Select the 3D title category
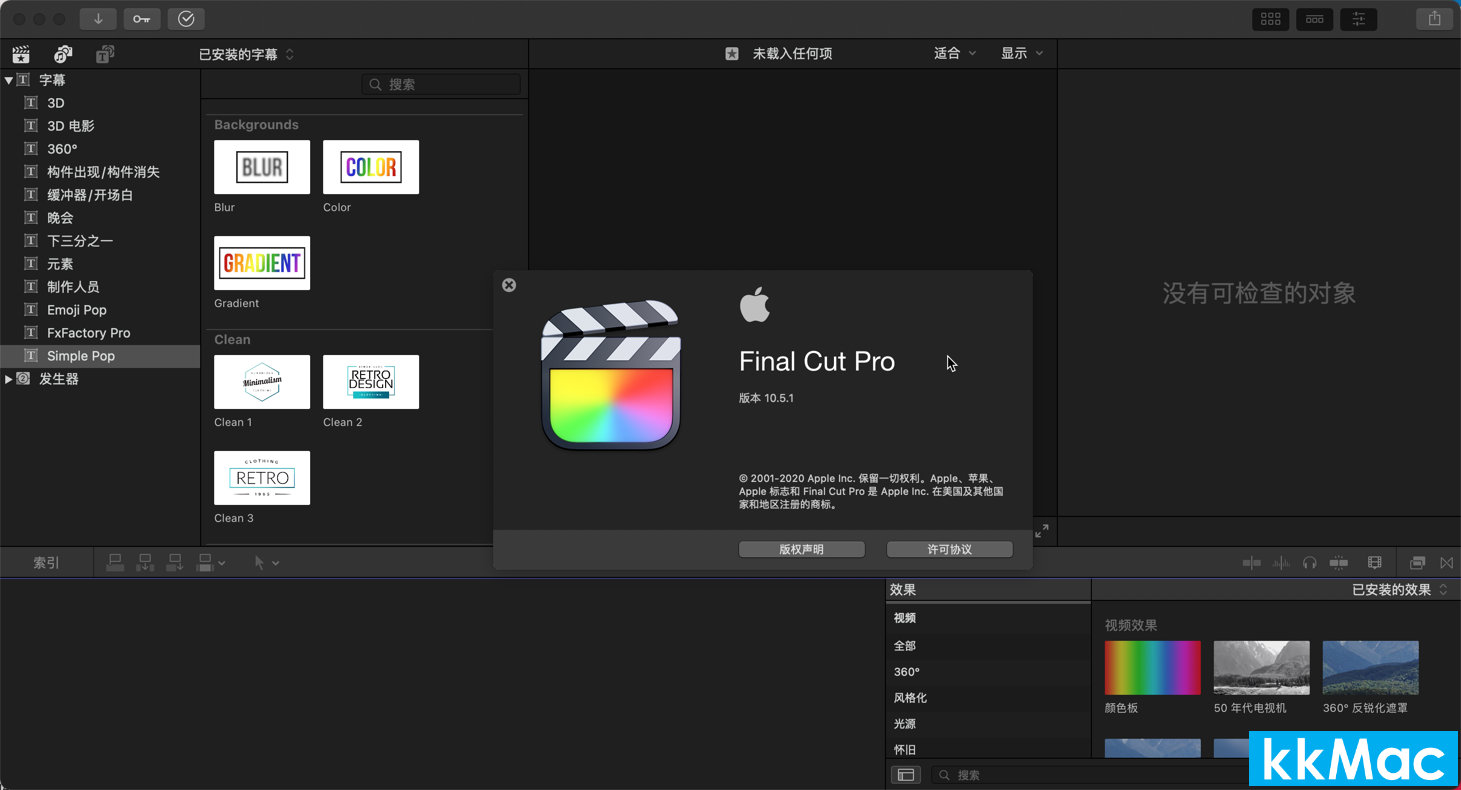 [100, 103]
